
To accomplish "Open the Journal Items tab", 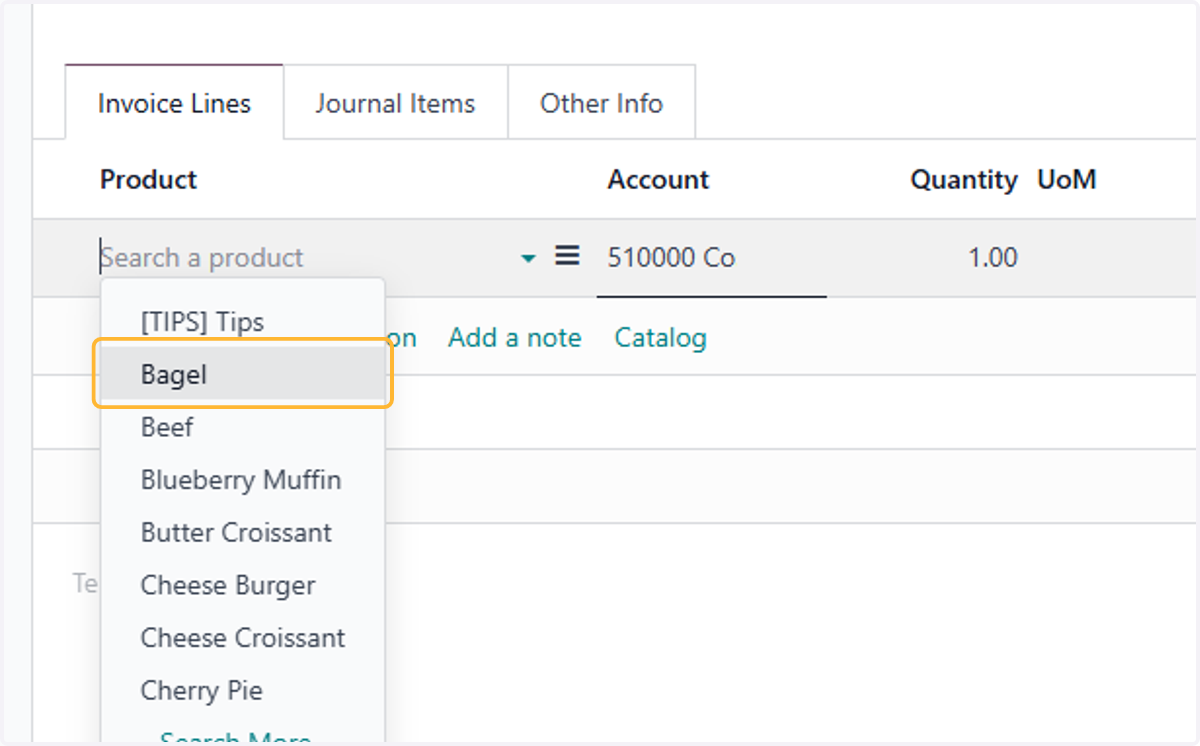I will click(x=395, y=103).
